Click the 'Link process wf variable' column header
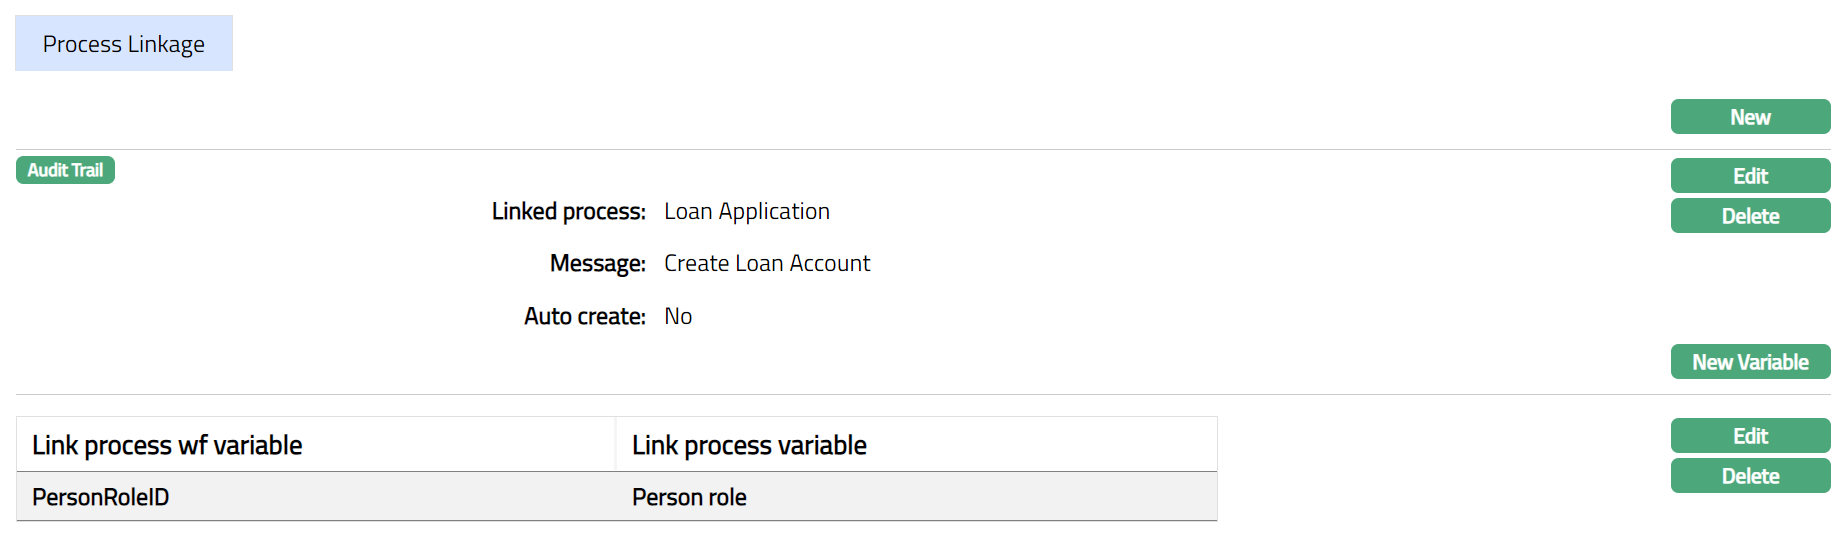Viewport: 1845px width, 537px height. point(167,445)
